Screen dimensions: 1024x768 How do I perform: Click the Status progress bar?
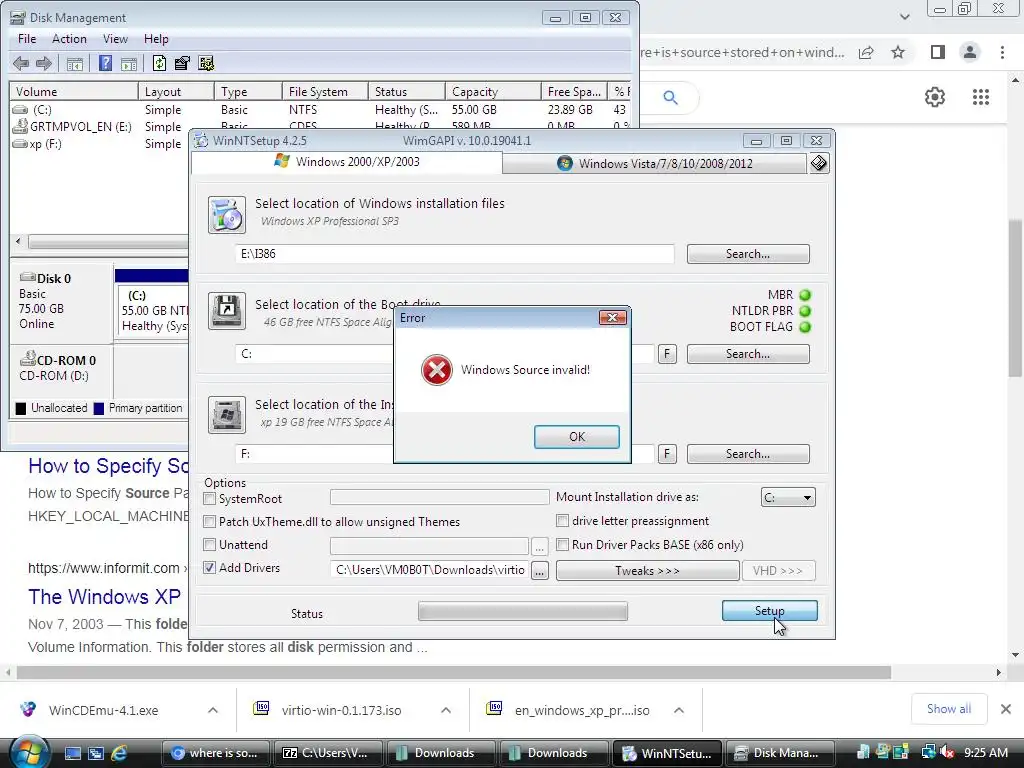click(x=522, y=611)
